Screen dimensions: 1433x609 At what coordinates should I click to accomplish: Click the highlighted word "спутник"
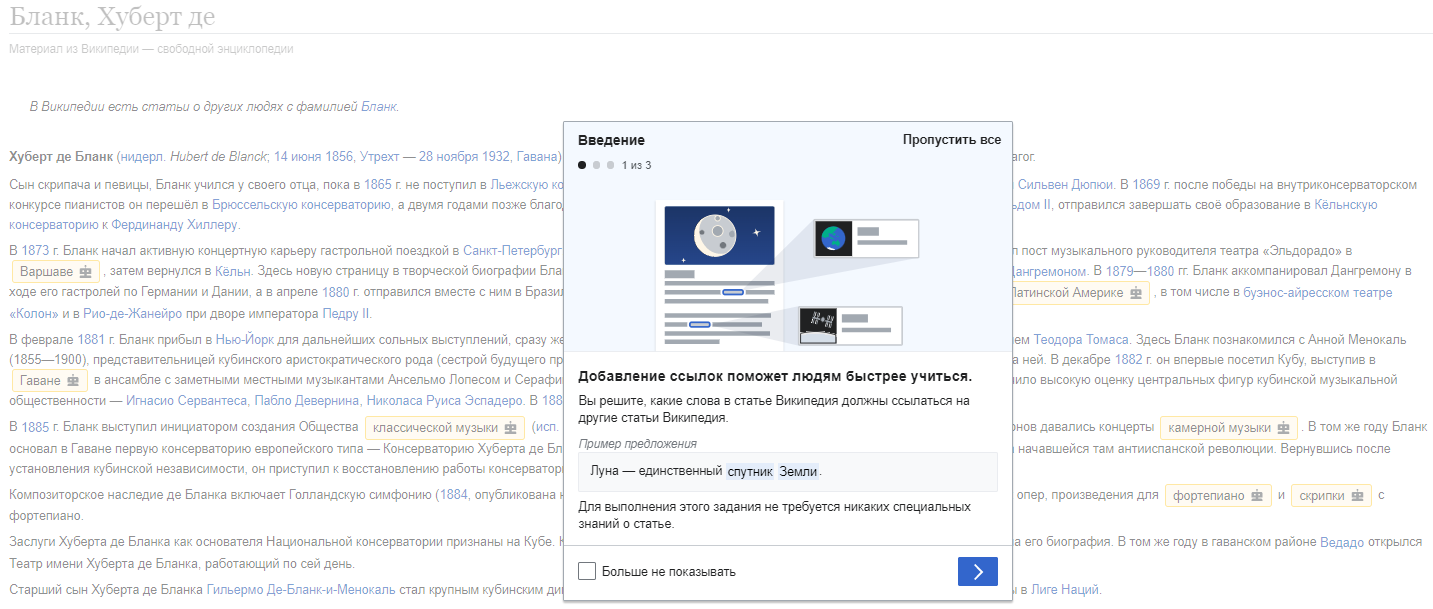tap(751, 471)
